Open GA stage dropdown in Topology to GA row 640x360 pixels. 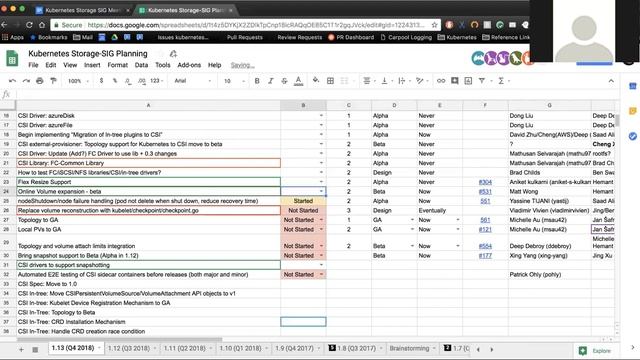(412, 220)
